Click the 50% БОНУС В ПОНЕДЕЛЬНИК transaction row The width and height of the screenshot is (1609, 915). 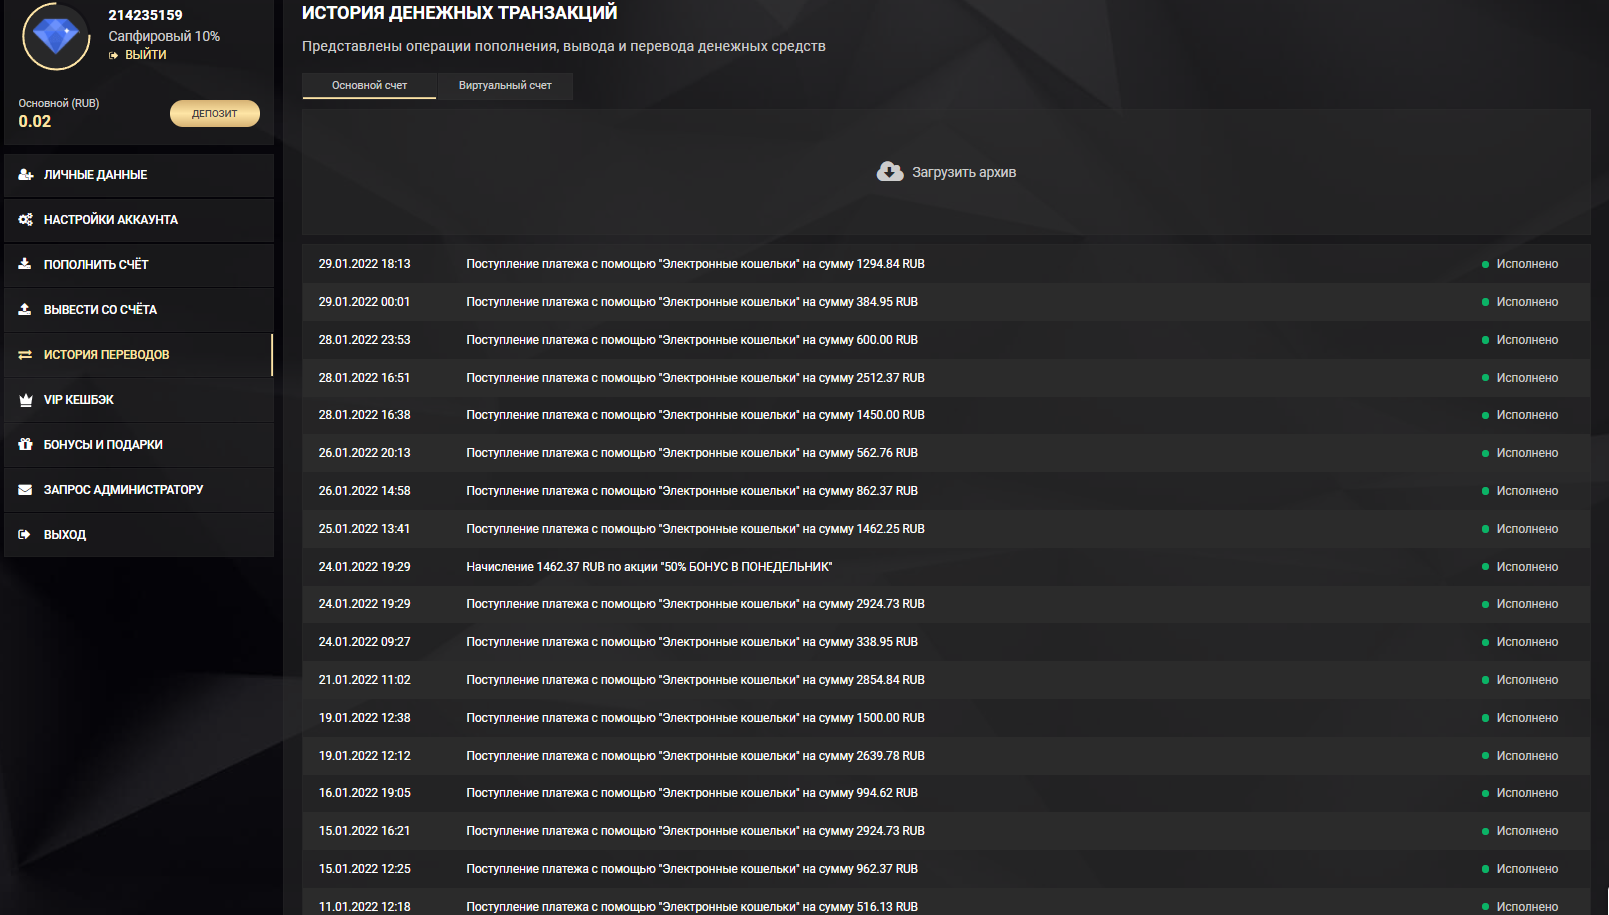point(649,567)
